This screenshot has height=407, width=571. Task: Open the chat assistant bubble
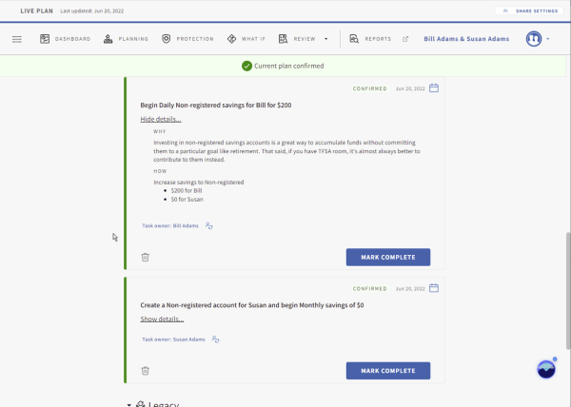(546, 369)
